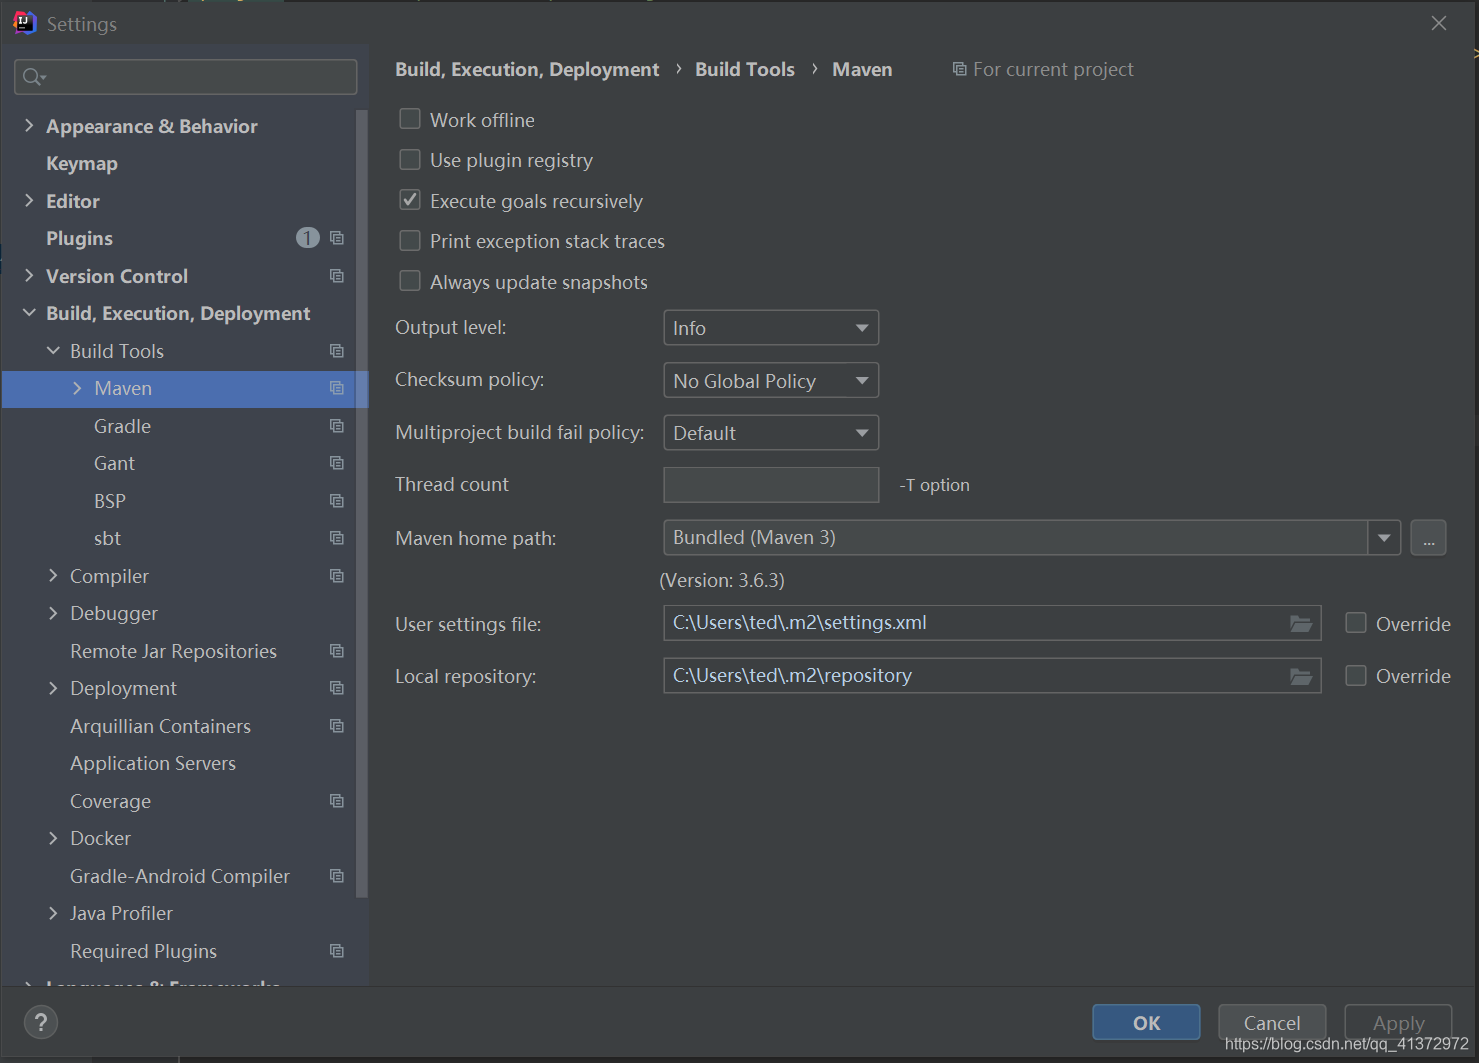Expand the Appearance & Behavior node

pyautogui.click(x=29, y=125)
